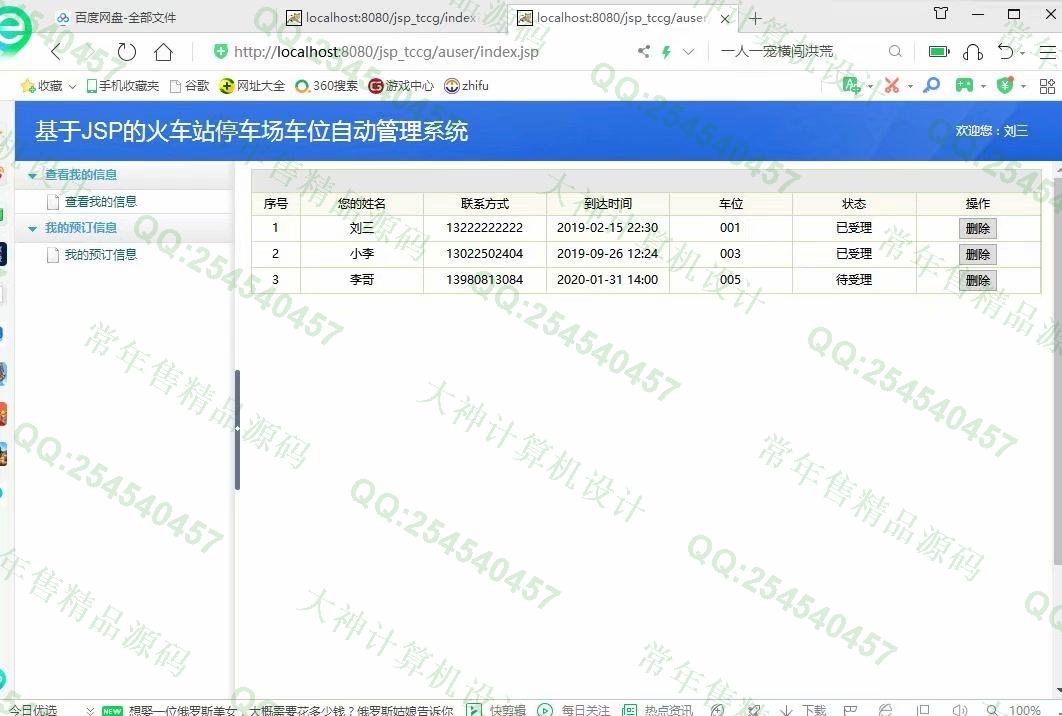Click the magnifier icon in the search box
1062x716 pixels.
(x=895, y=51)
